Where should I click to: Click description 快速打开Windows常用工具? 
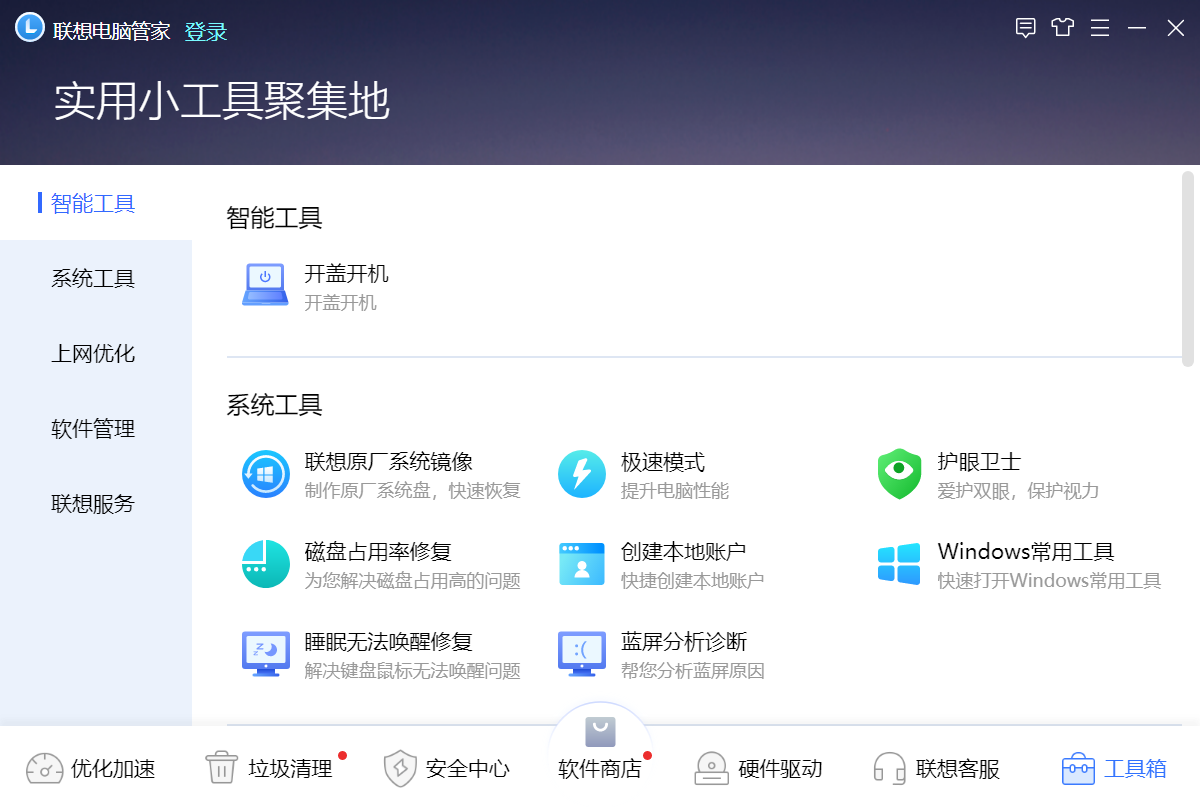(1049, 581)
